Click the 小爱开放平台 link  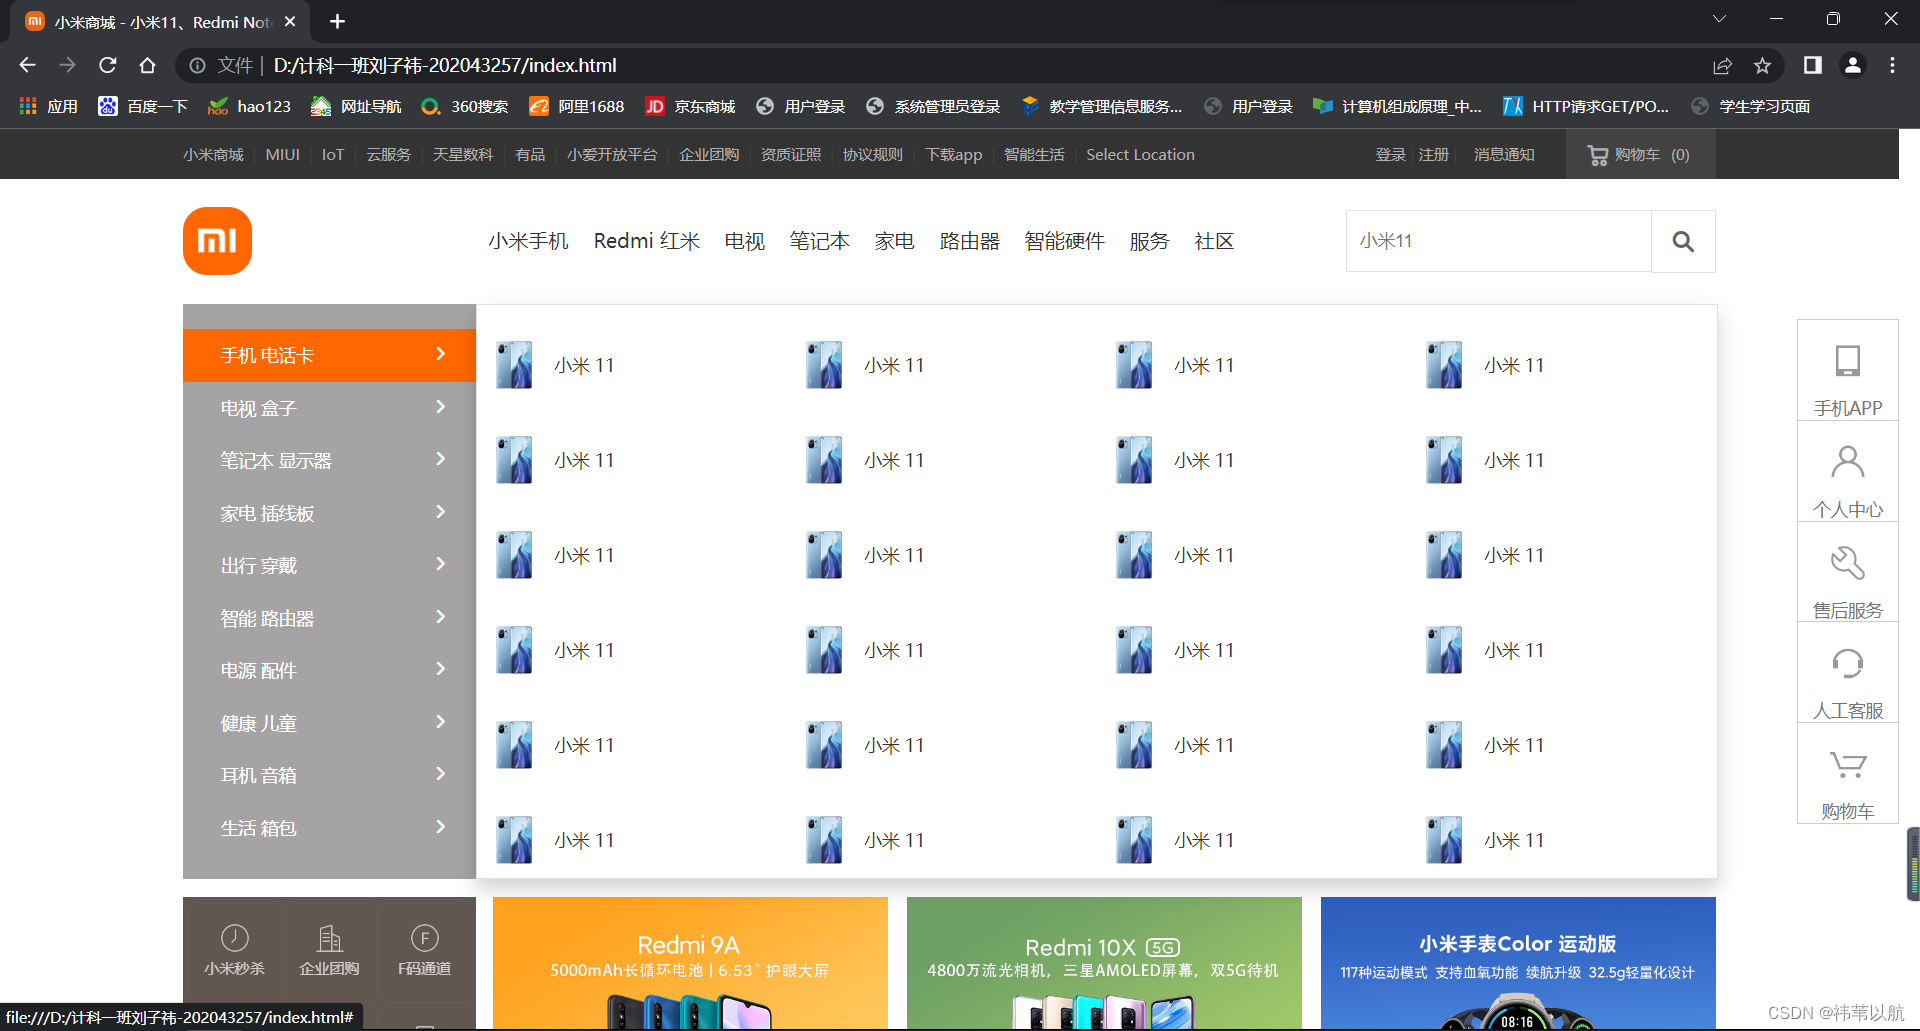coord(612,155)
